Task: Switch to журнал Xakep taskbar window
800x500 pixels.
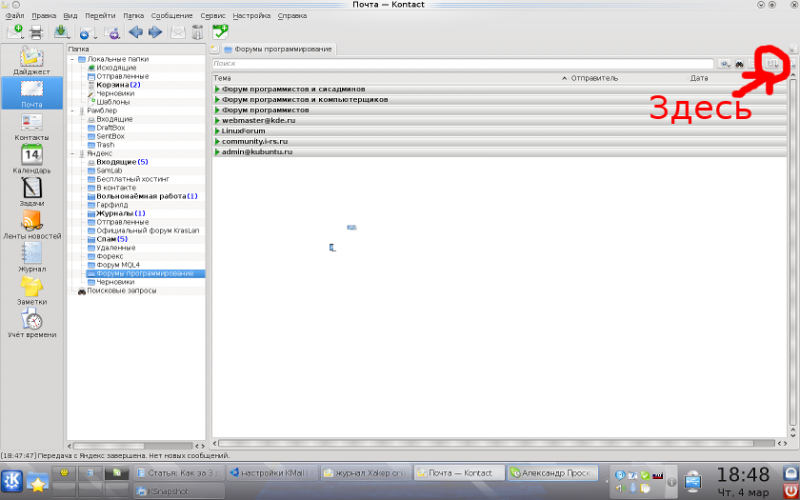Action: click(365, 473)
